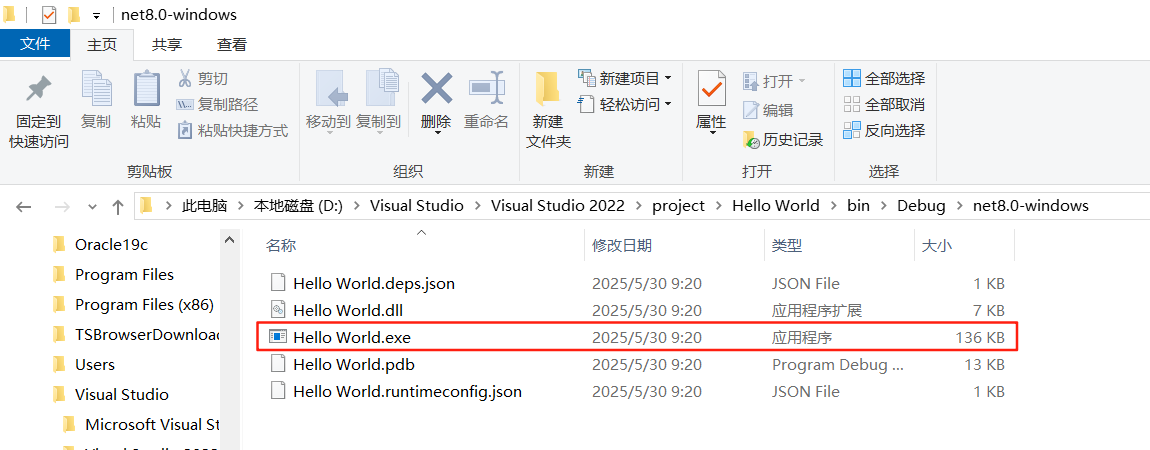Click the Up one level arrow
1150x450 pixels.
pyautogui.click(x=117, y=207)
